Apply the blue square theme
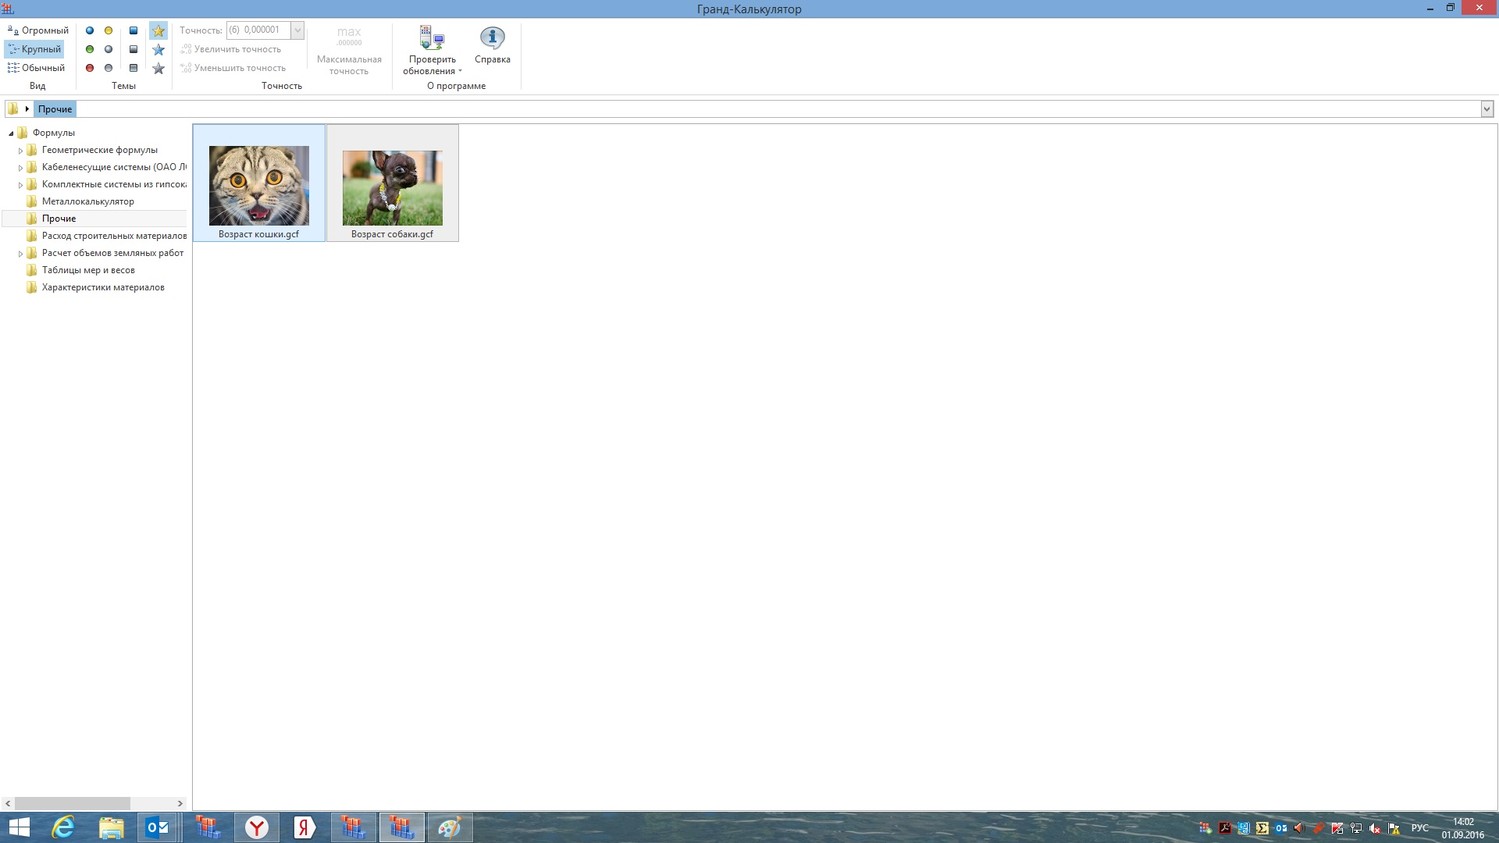1499x843 pixels. click(133, 31)
